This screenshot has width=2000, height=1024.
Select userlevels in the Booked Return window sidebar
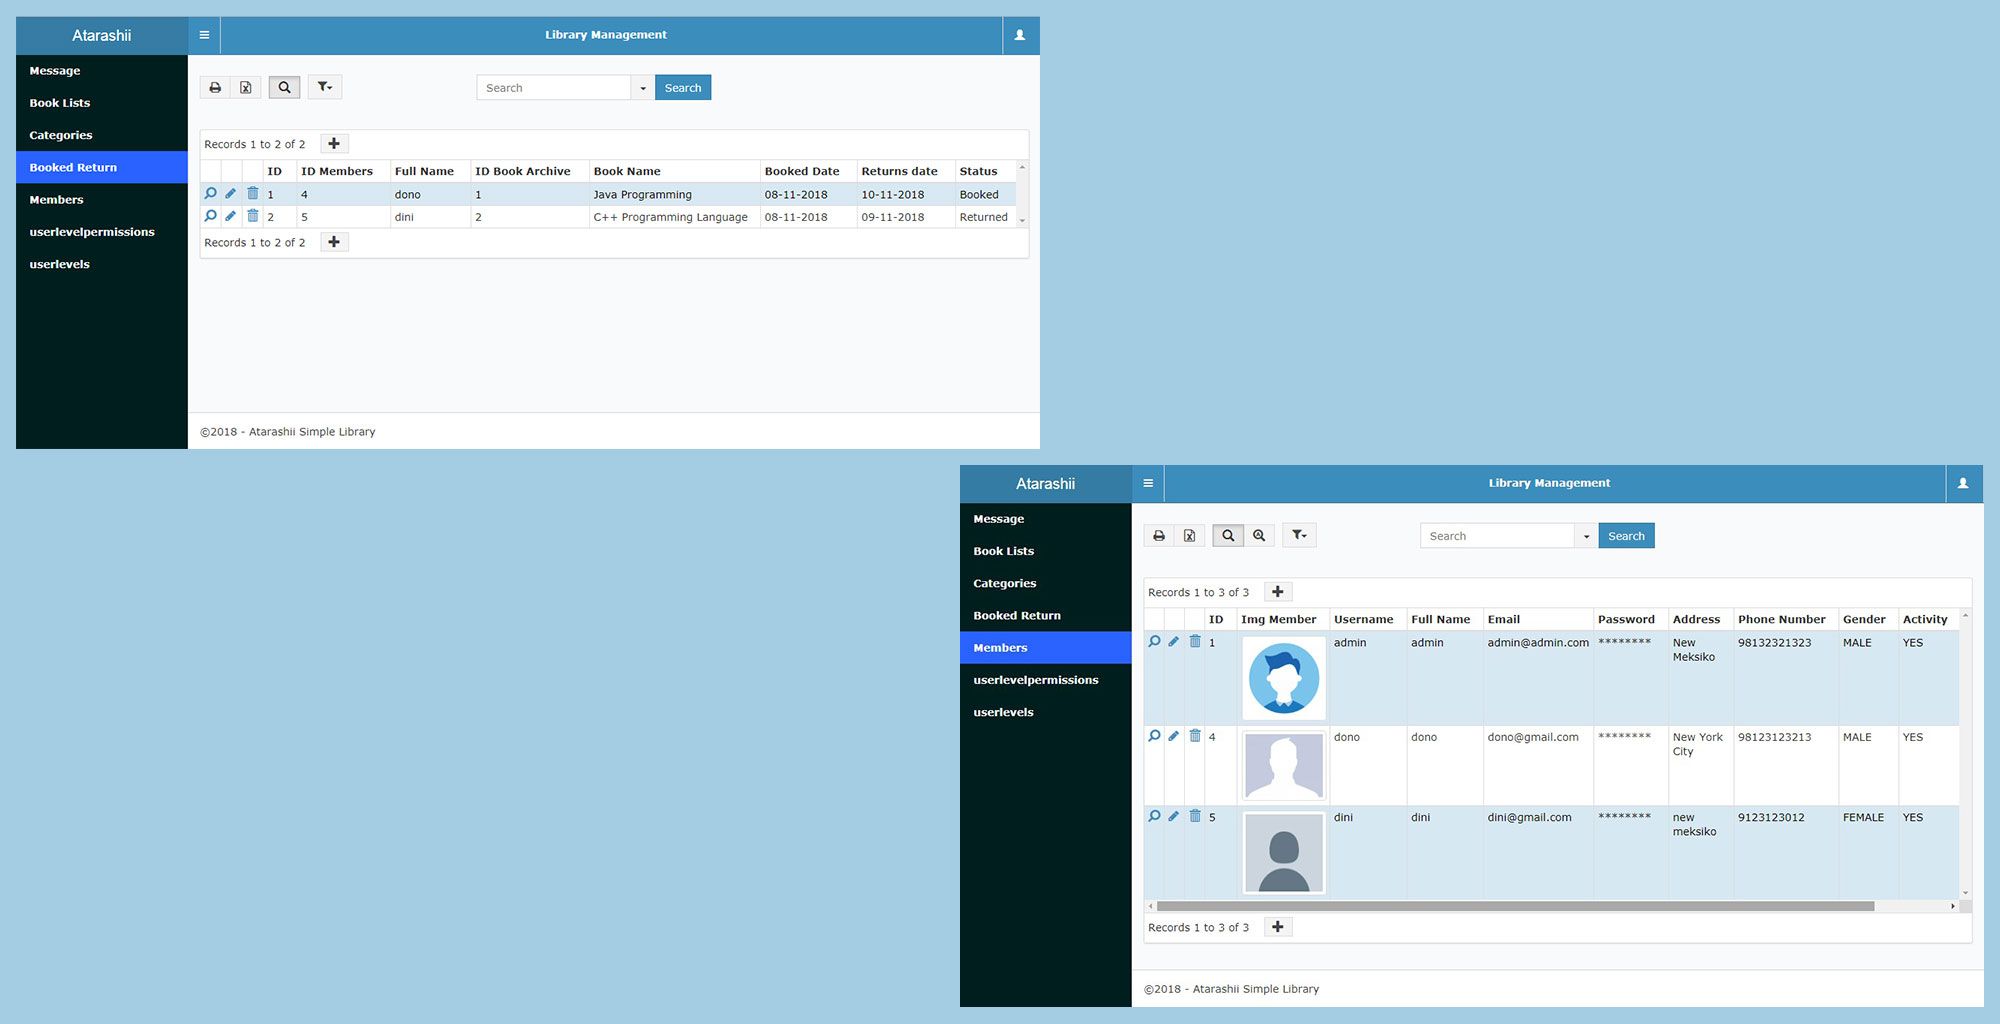point(59,264)
